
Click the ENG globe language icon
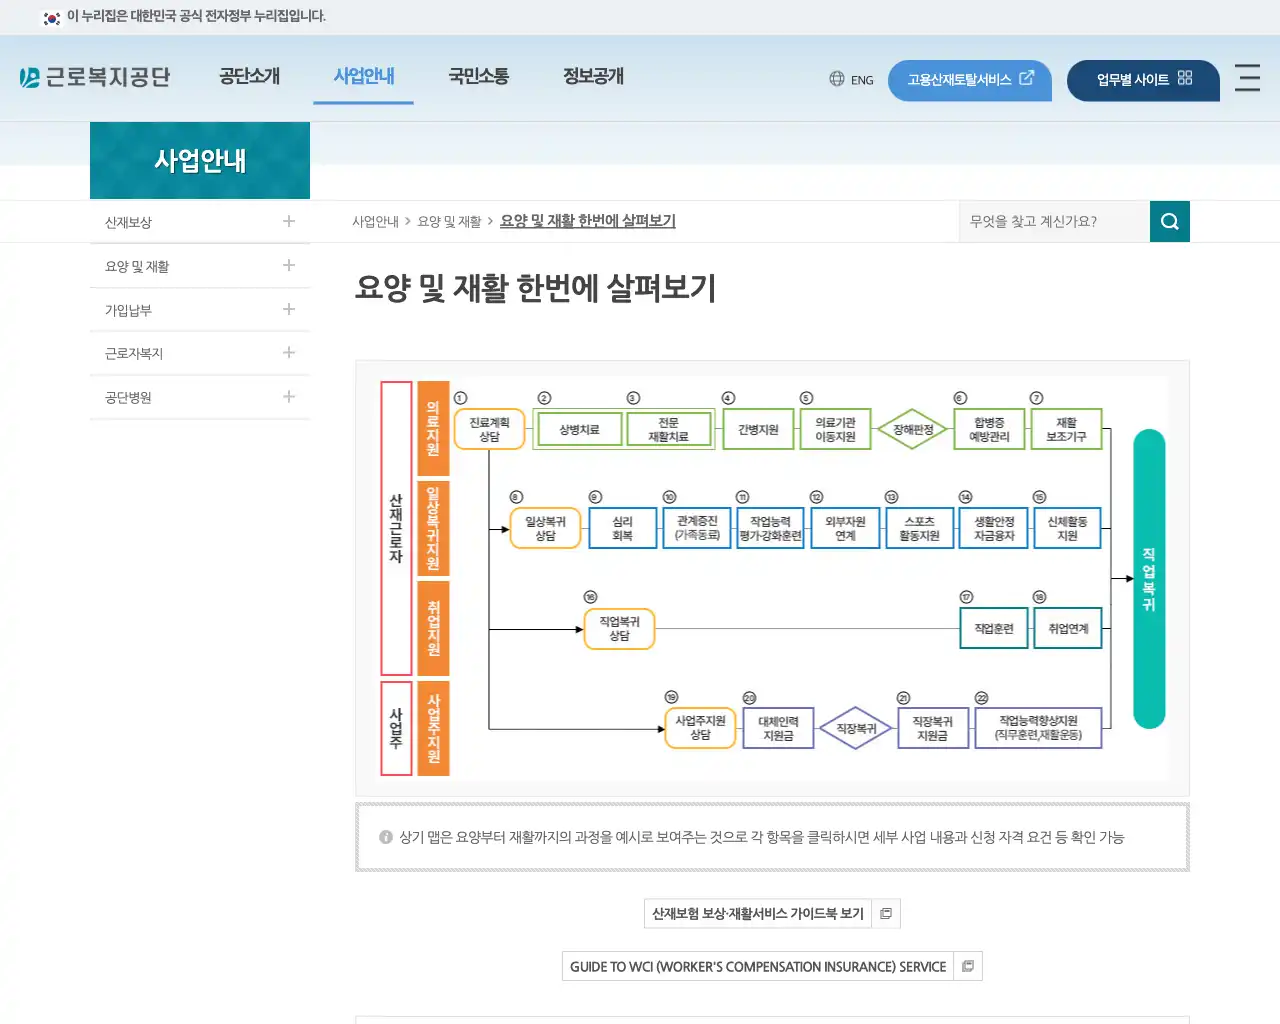(x=837, y=80)
